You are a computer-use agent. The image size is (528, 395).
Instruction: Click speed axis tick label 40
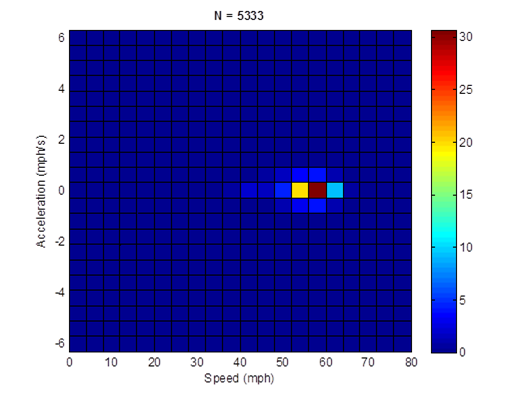[240, 362]
